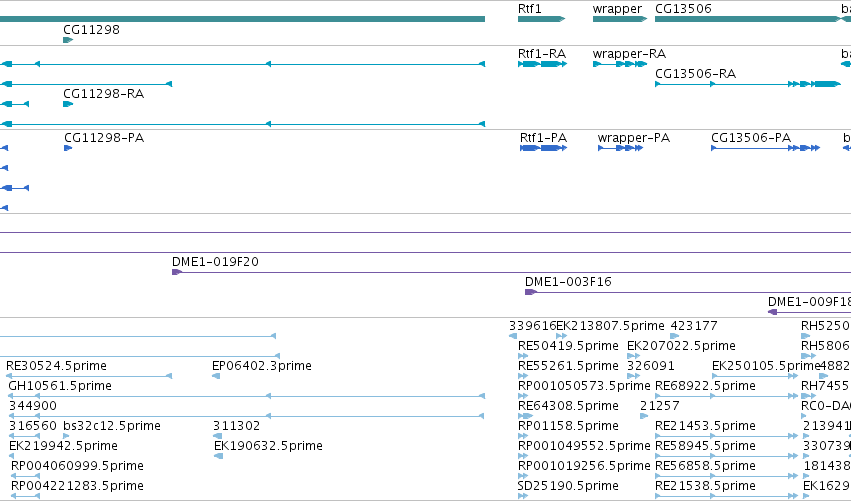Click the DME1-003F16 start marker
Image resolution: width=851 pixels, height=501 pixels.
pyautogui.click(x=530, y=292)
